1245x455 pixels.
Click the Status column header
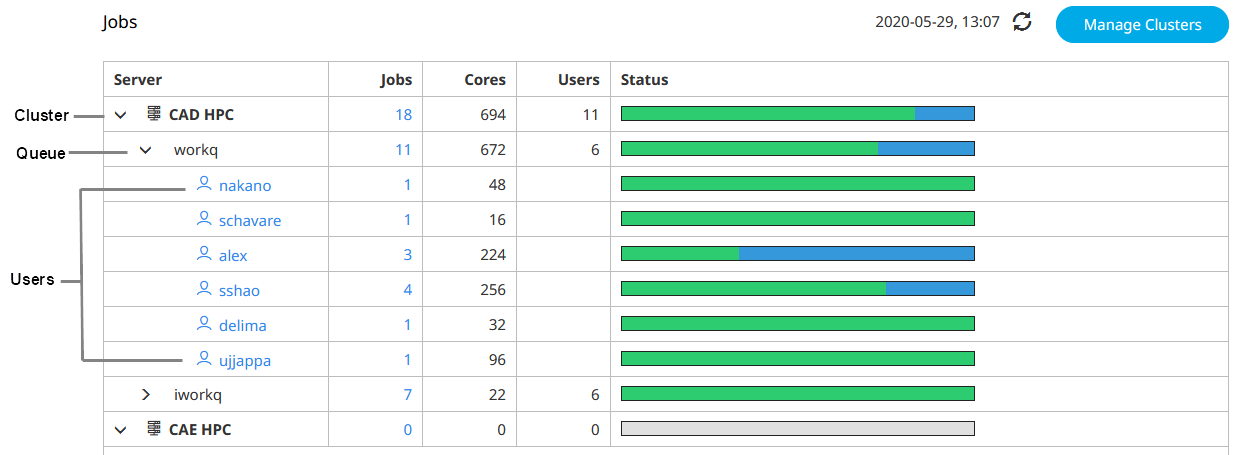coord(644,80)
